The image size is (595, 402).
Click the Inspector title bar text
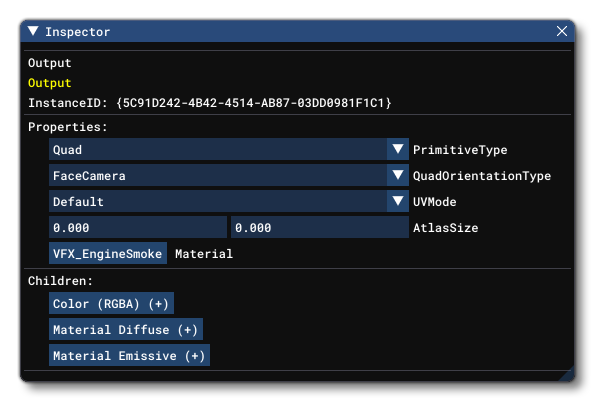78,32
